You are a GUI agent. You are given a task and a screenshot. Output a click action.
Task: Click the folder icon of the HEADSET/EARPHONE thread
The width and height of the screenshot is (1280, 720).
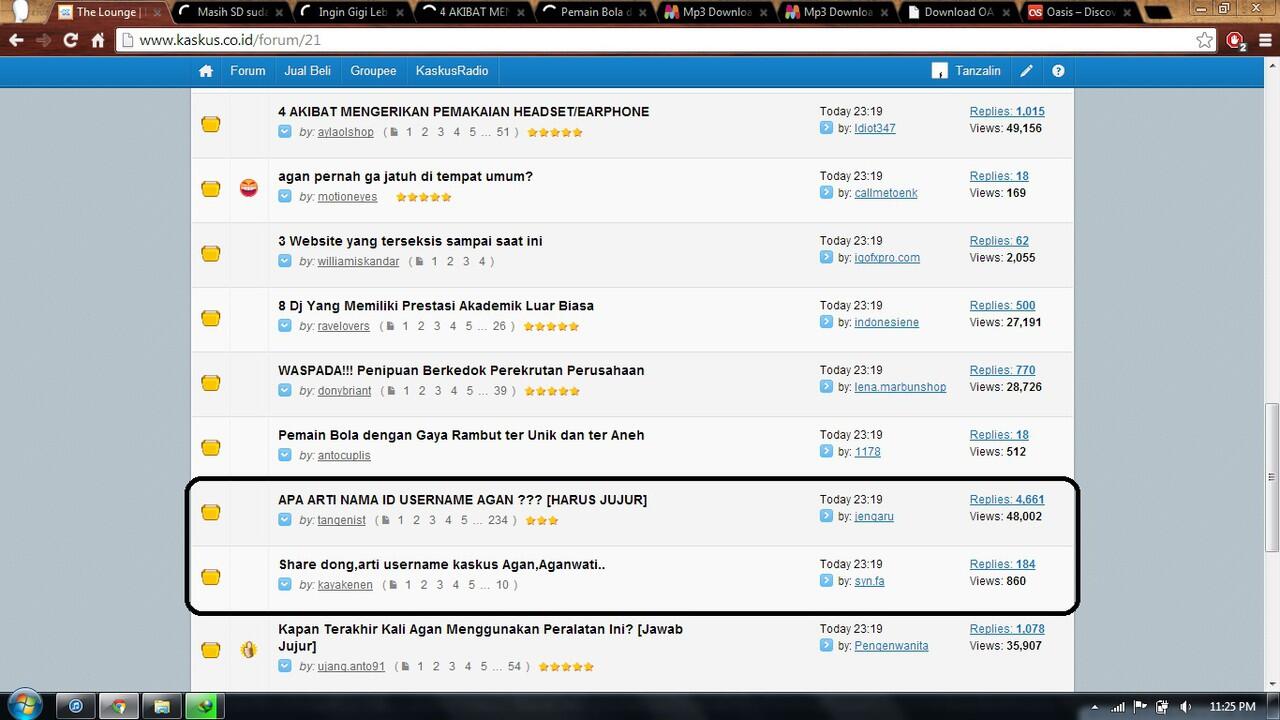pyautogui.click(x=210, y=124)
